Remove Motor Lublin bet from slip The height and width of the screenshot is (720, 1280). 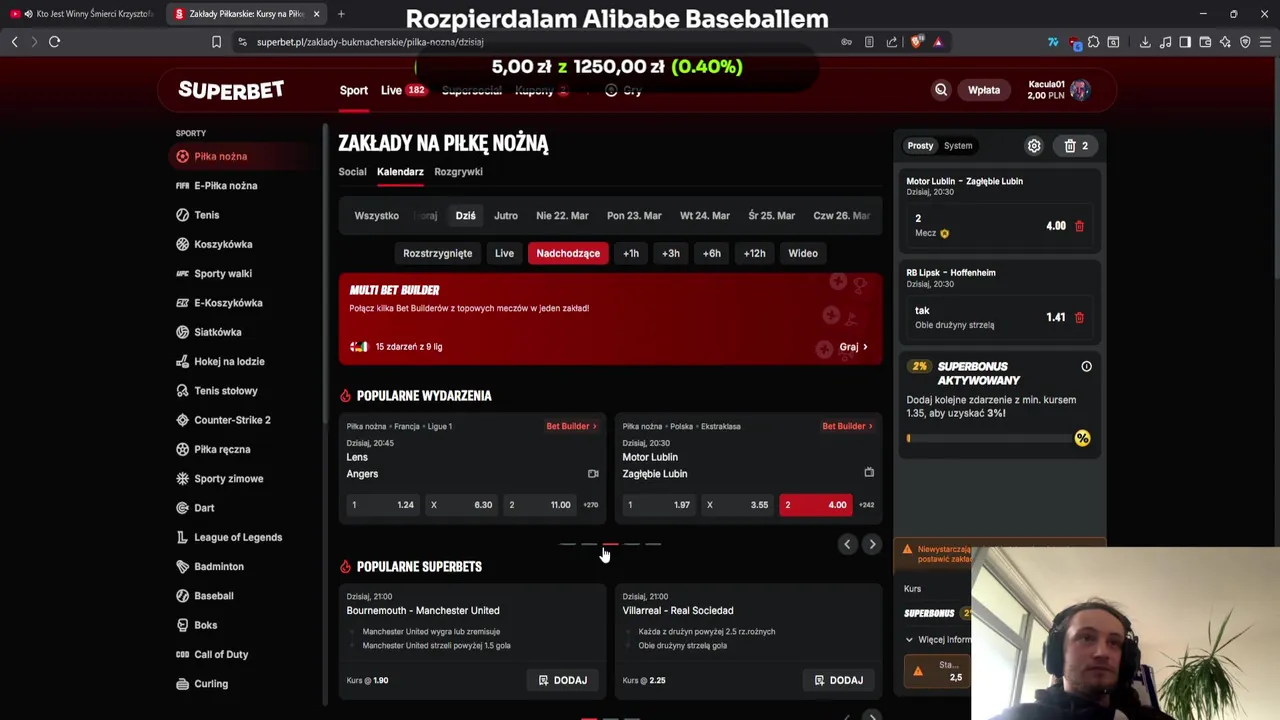coord(1079,226)
